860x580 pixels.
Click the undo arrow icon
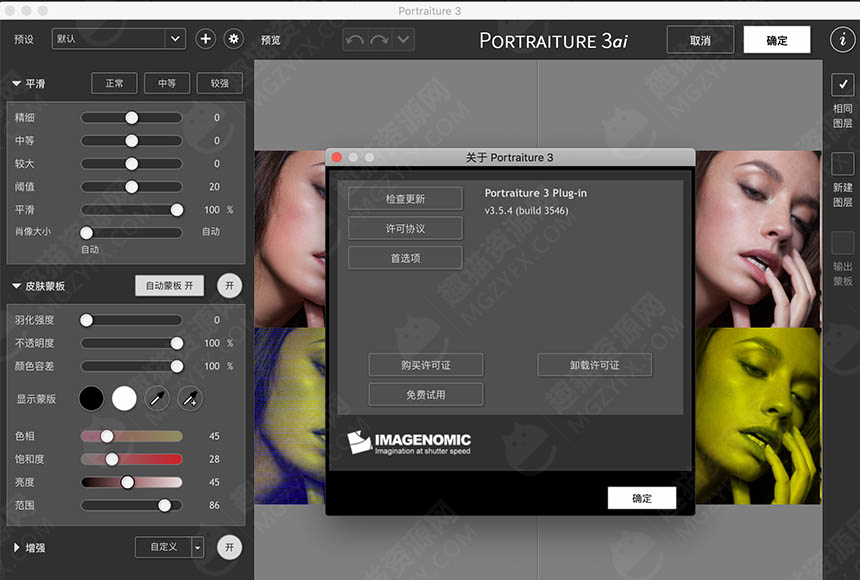[x=354, y=40]
